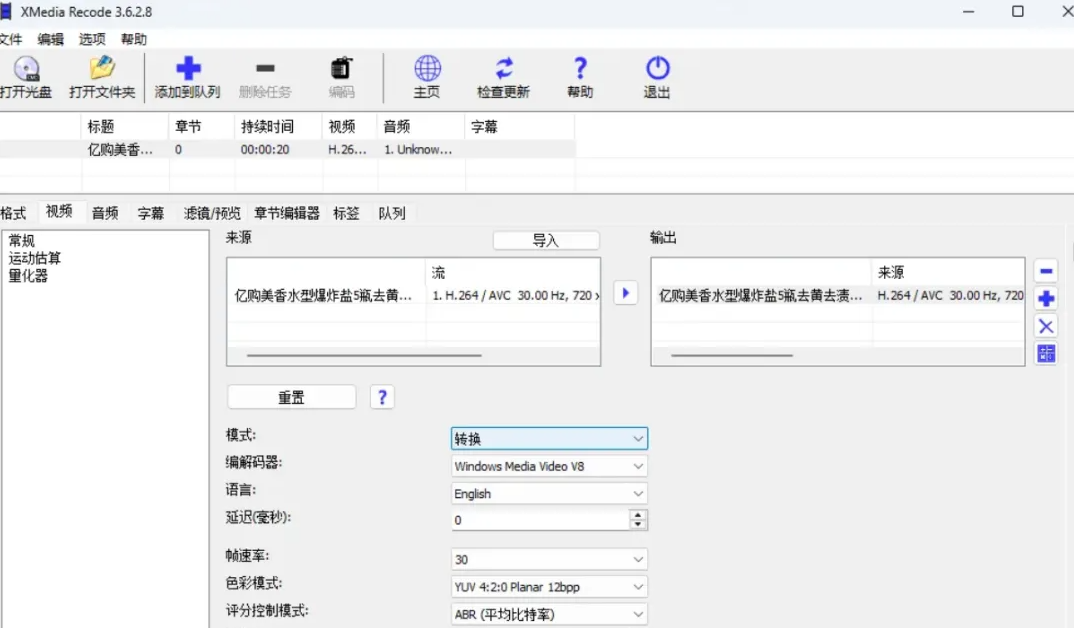Select 量化器 (Quantizer) in left list
The height and width of the screenshot is (628, 1074).
[28, 276]
